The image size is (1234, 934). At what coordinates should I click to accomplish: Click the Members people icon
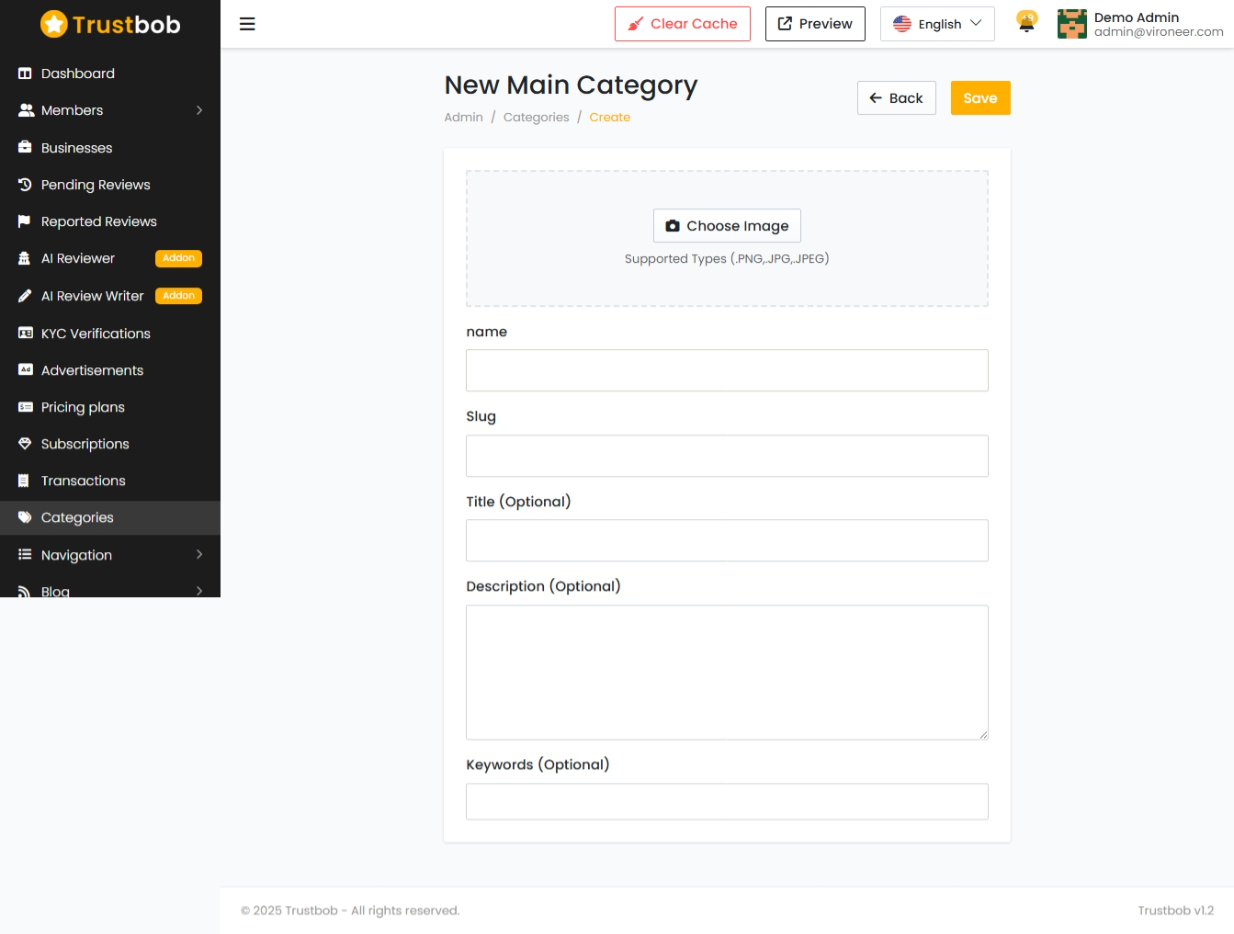[x=25, y=111]
